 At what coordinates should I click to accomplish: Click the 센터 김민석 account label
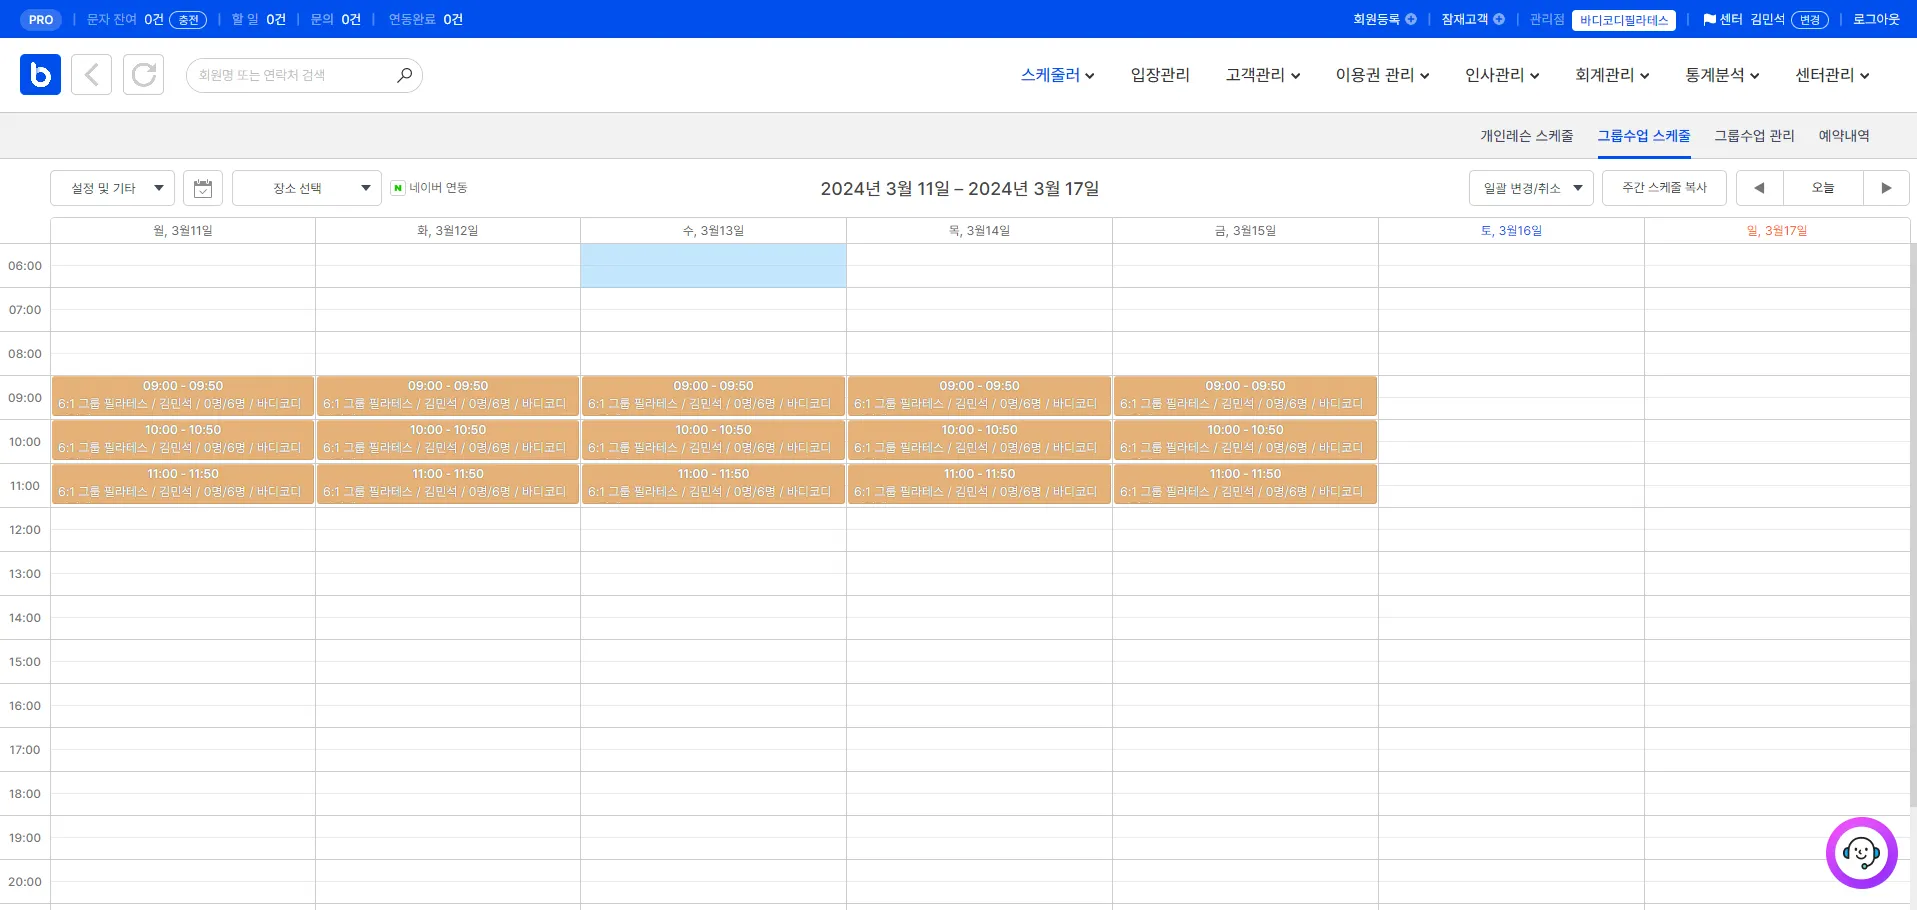(1744, 19)
